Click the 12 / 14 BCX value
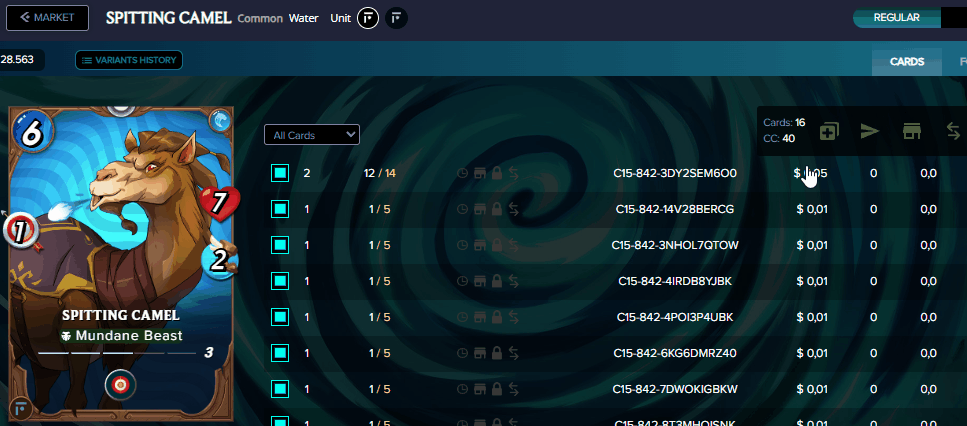The height and width of the screenshot is (426, 967). pos(379,174)
